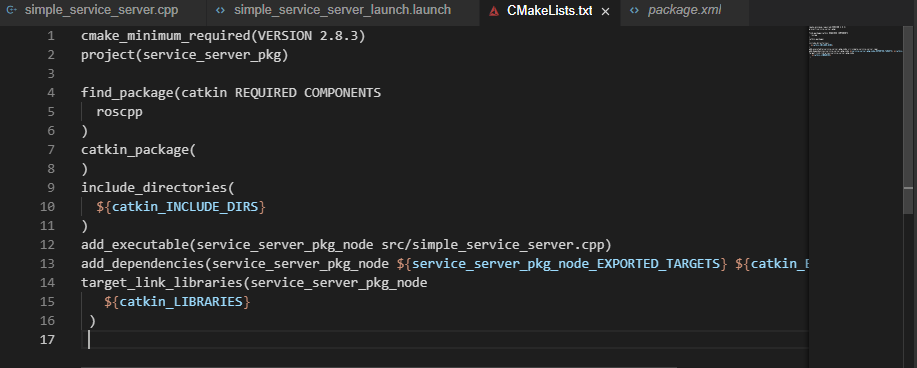Click the XML icon on package.xml tab
This screenshot has width=917, height=368.
pos(635,11)
